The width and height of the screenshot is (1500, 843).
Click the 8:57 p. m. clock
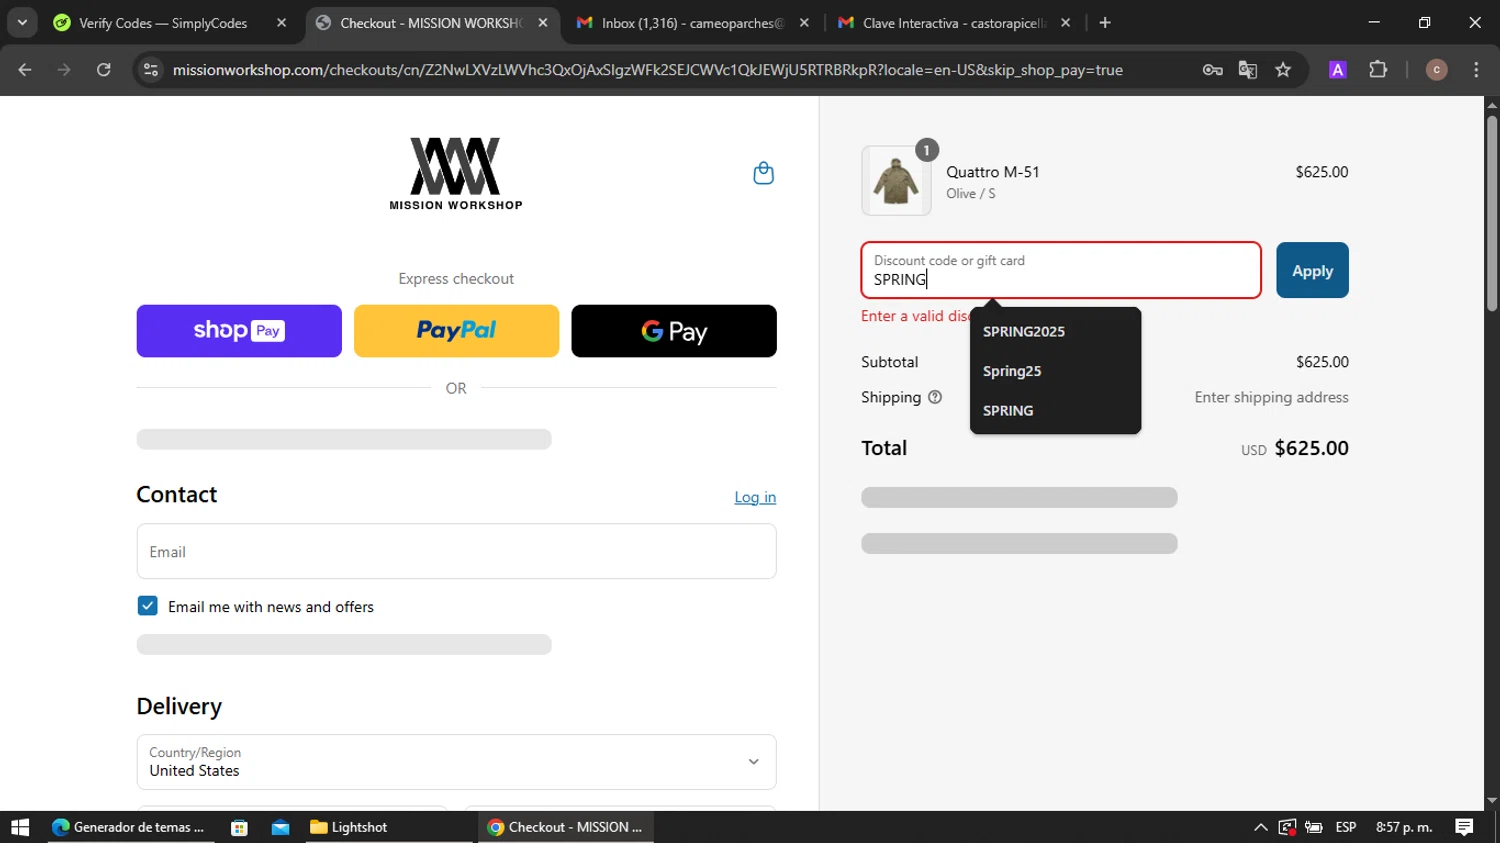(x=1404, y=827)
